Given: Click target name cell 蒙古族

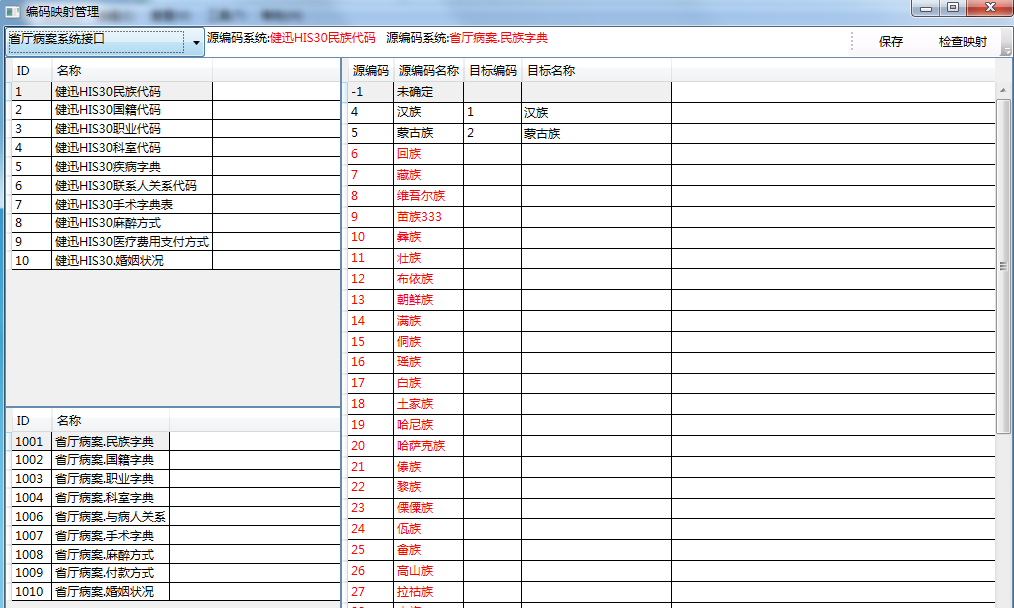Looking at the screenshot, I should coord(596,133).
